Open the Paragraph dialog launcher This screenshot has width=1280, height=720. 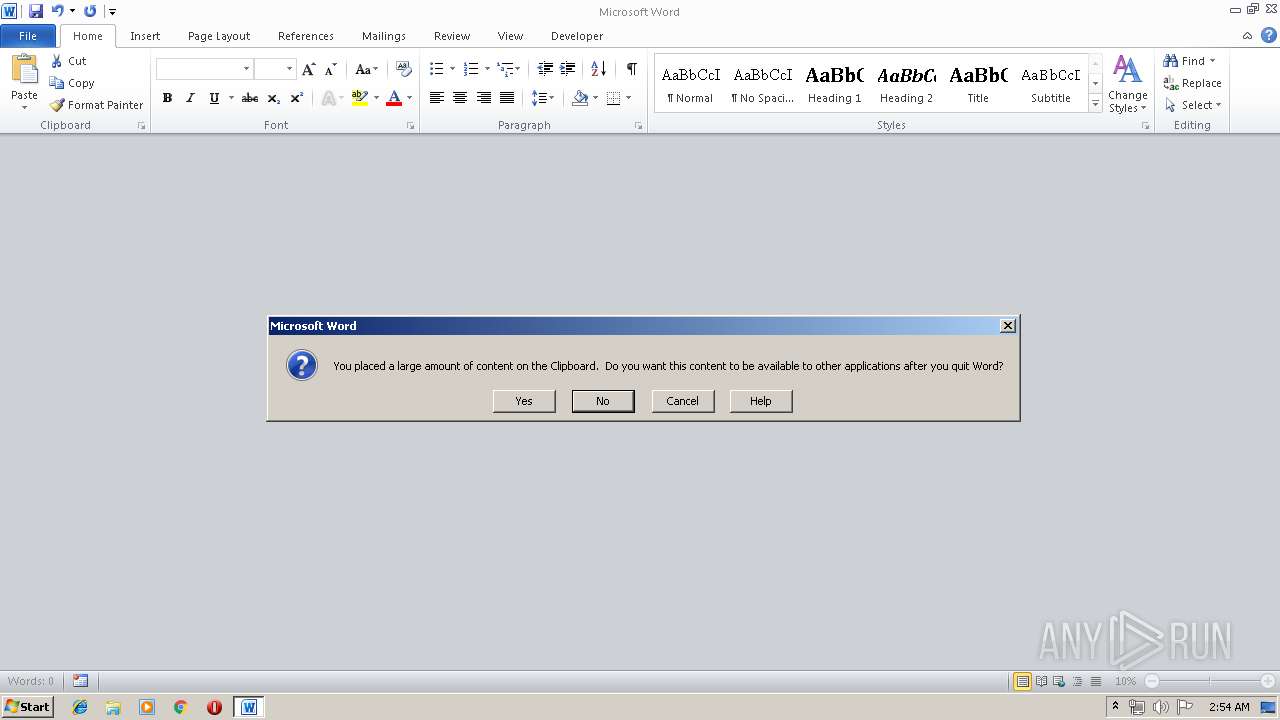638,126
